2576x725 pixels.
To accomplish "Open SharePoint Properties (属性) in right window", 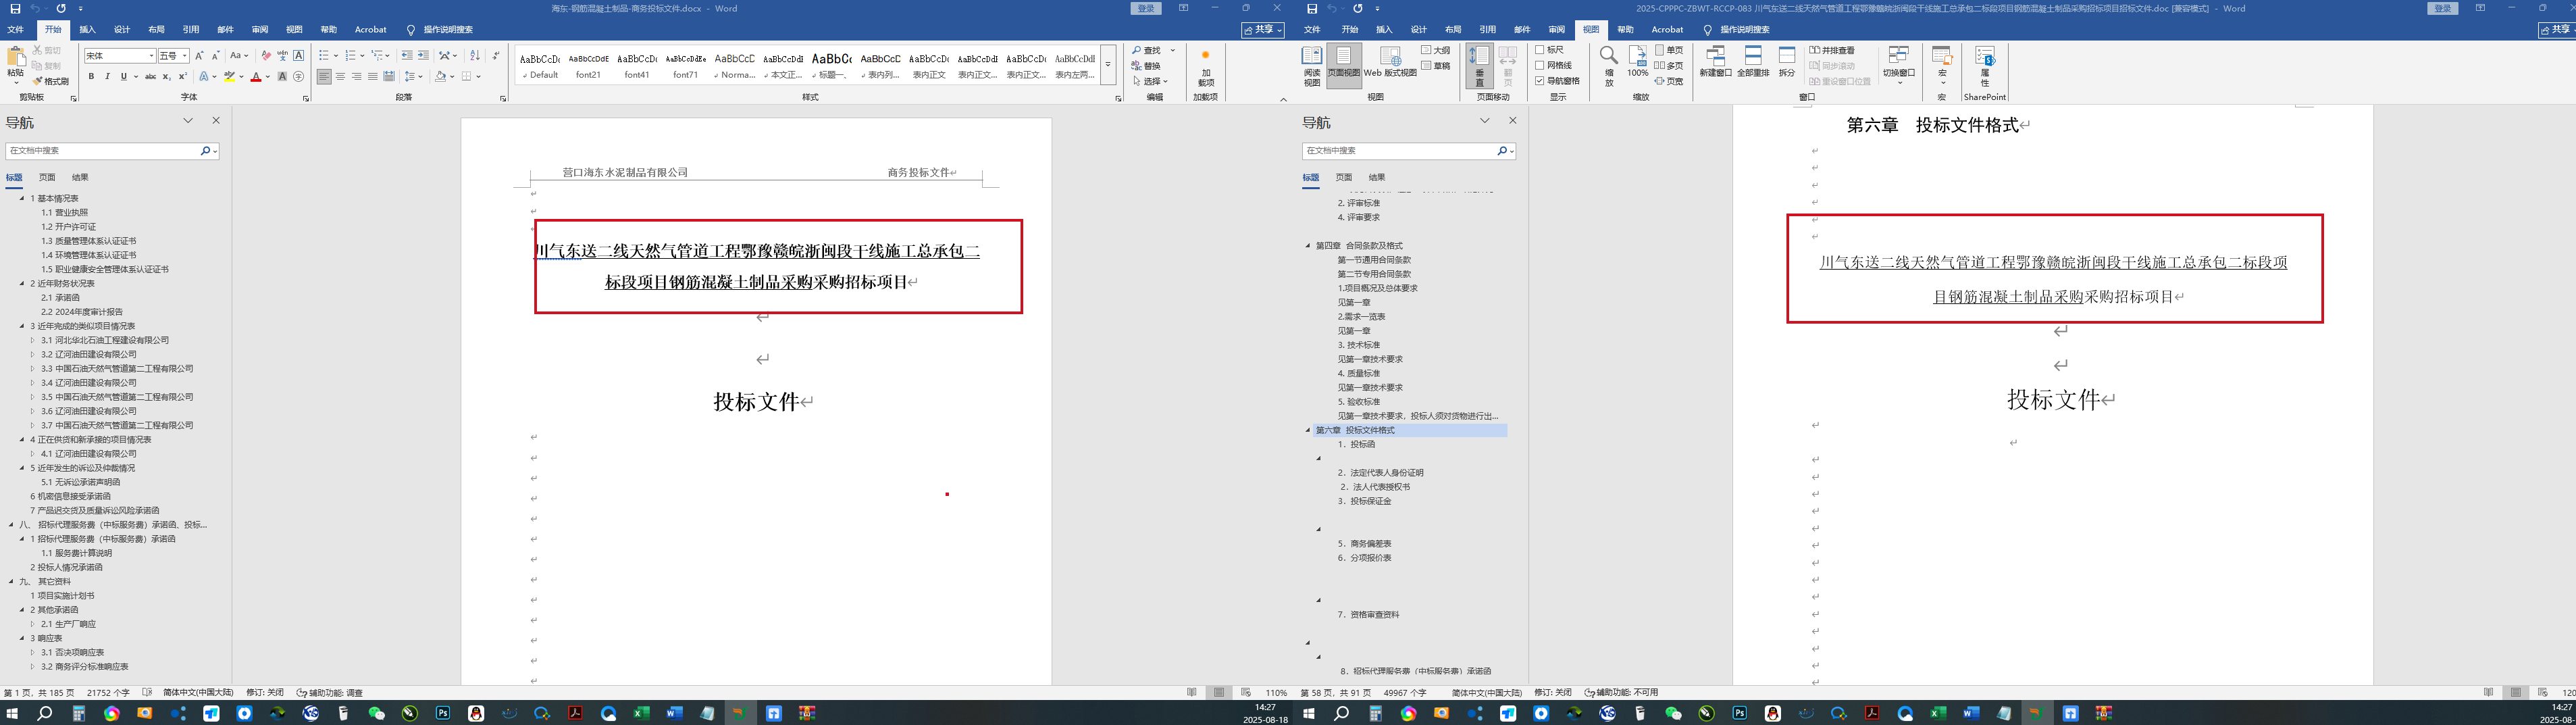I will point(1985,66).
